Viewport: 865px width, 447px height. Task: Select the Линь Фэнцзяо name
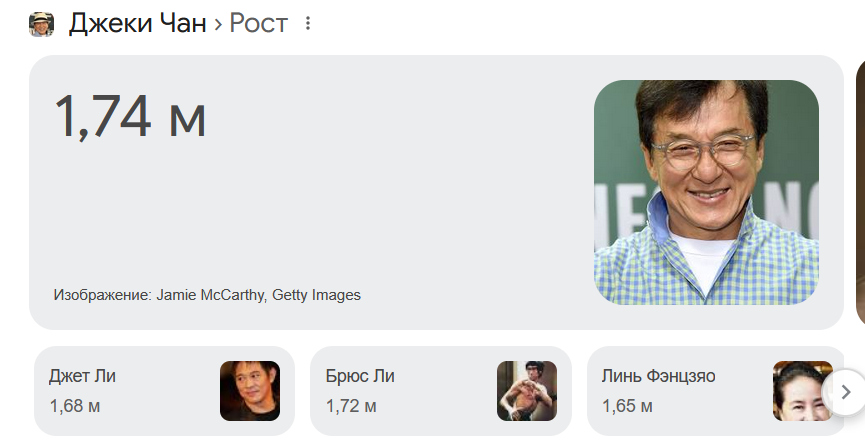click(x=658, y=376)
